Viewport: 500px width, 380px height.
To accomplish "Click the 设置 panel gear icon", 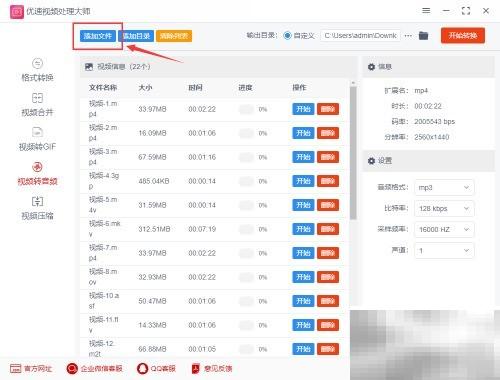I will (x=371, y=161).
